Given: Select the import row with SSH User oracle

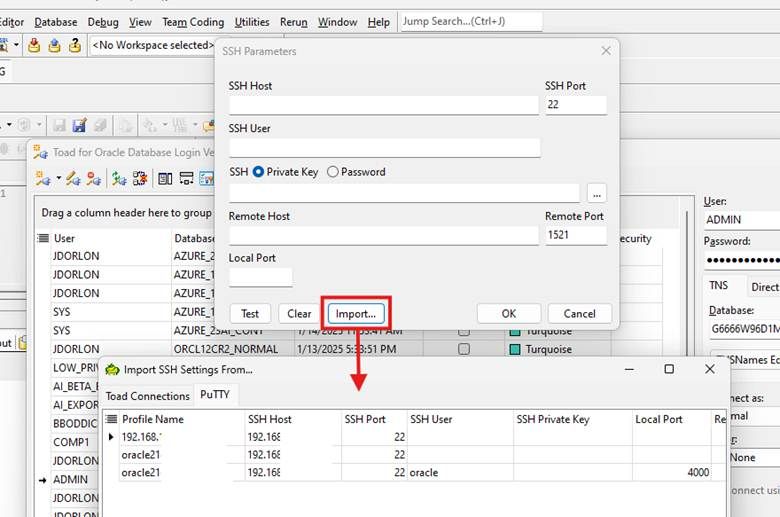Looking at the screenshot, I should 415,473.
